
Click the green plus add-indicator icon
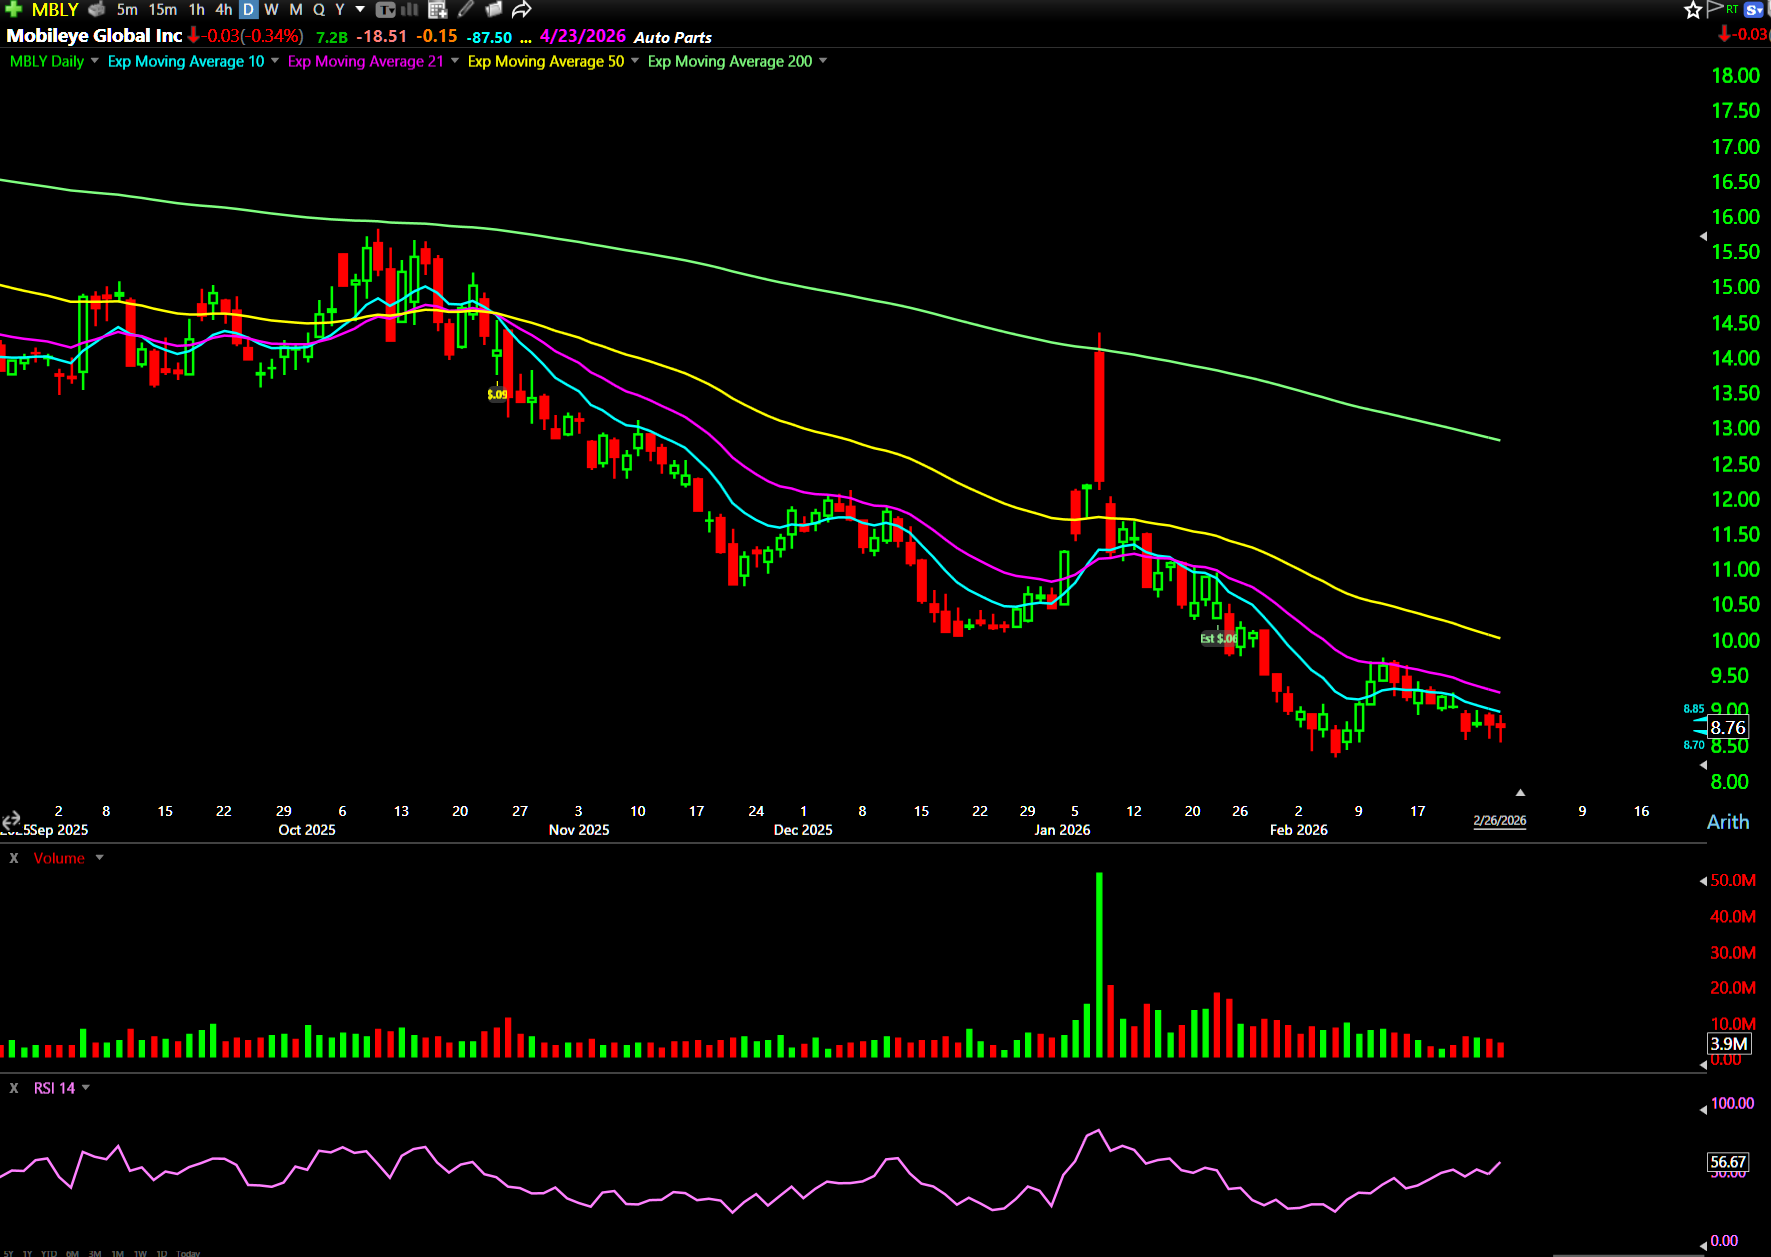coord(13,9)
